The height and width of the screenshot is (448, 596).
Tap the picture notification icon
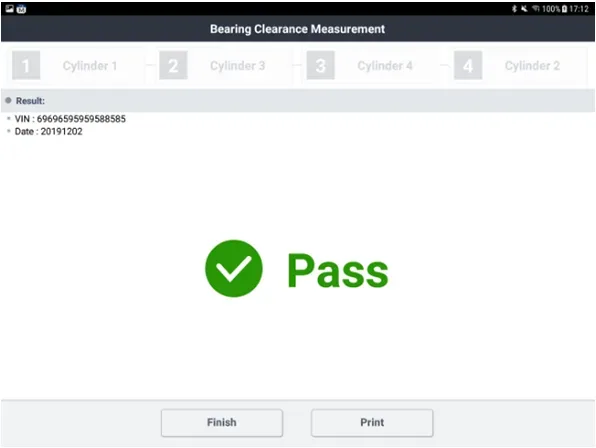tap(10, 9)
